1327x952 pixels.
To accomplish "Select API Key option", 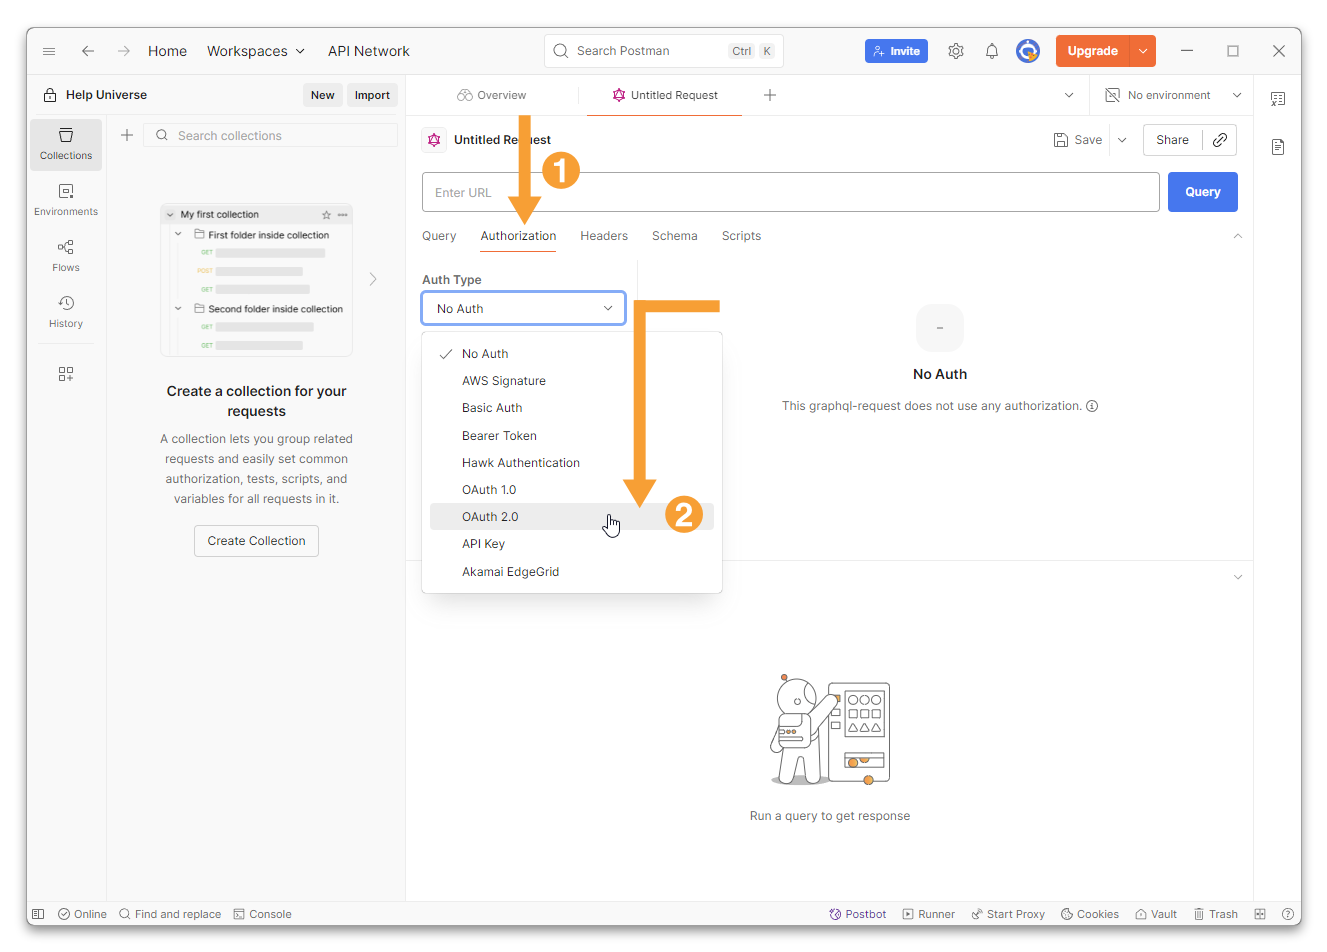I will (x=572, y=544).
